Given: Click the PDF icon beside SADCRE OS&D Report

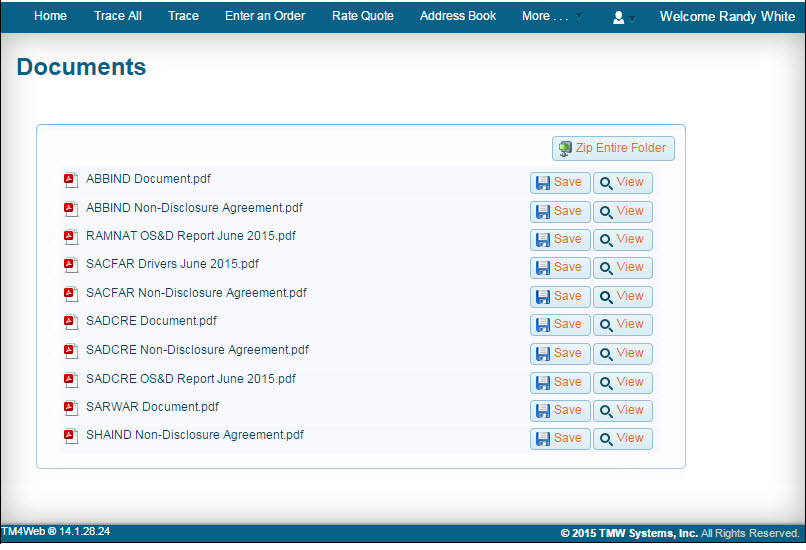Looking at the screenshot, I should click(x=71, y=379).
